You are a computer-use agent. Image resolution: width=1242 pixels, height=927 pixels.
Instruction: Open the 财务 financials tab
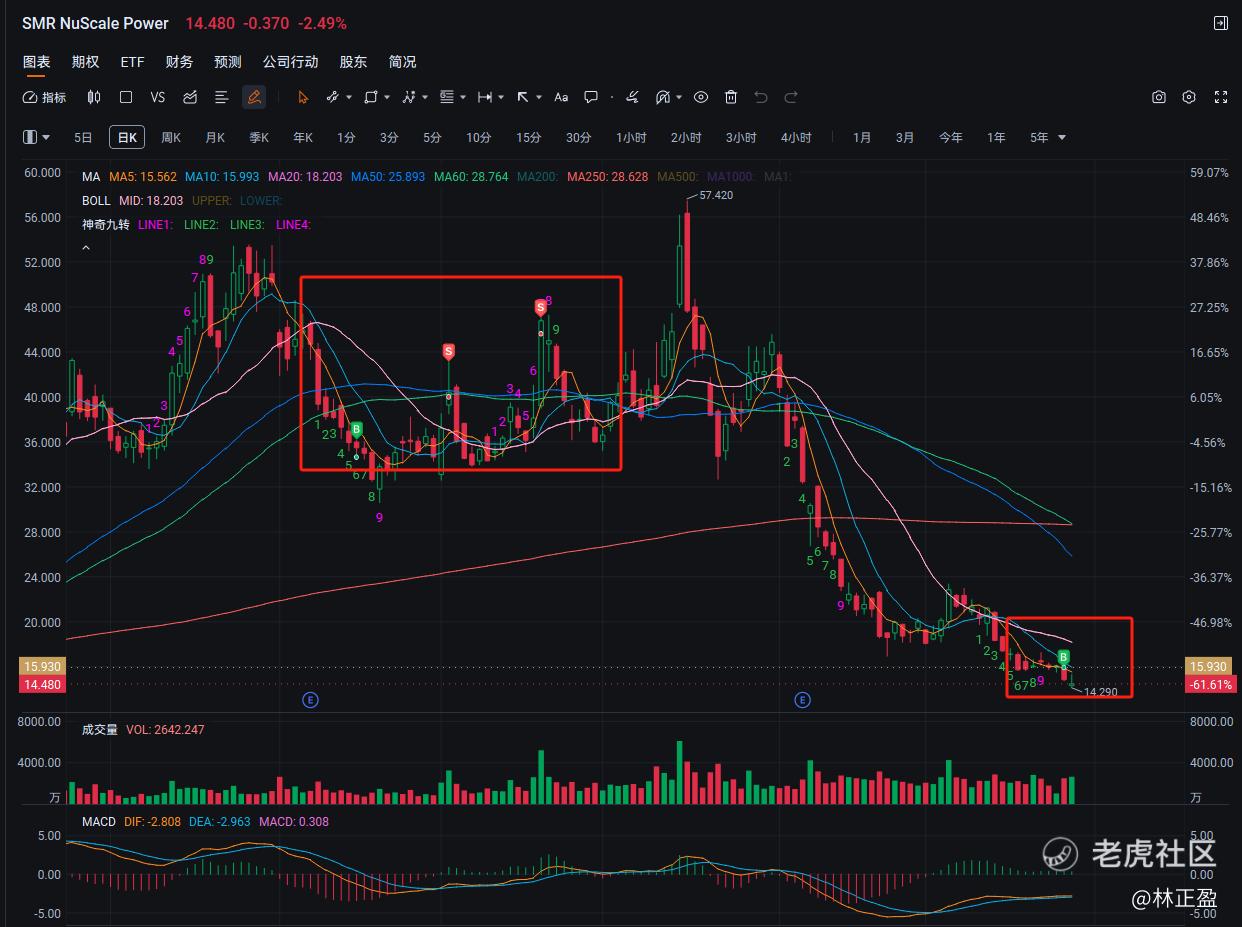tap(179, 62)
